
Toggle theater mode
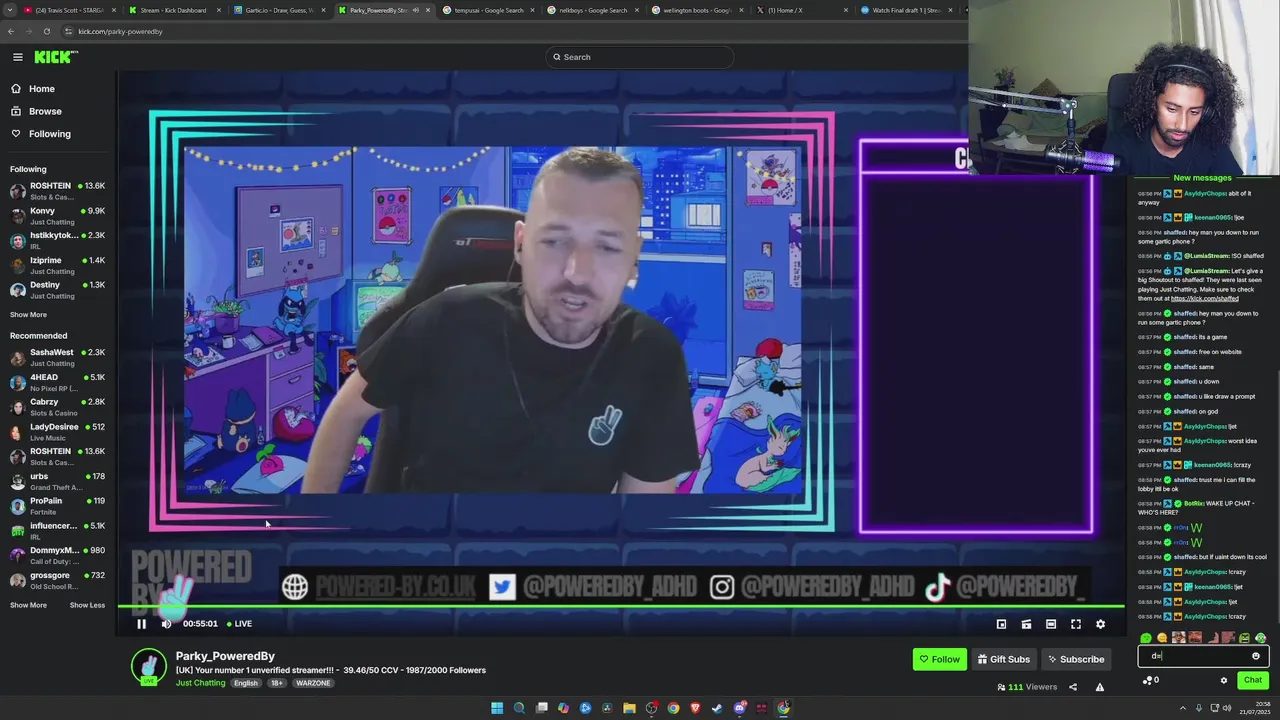pos(1051,624)
